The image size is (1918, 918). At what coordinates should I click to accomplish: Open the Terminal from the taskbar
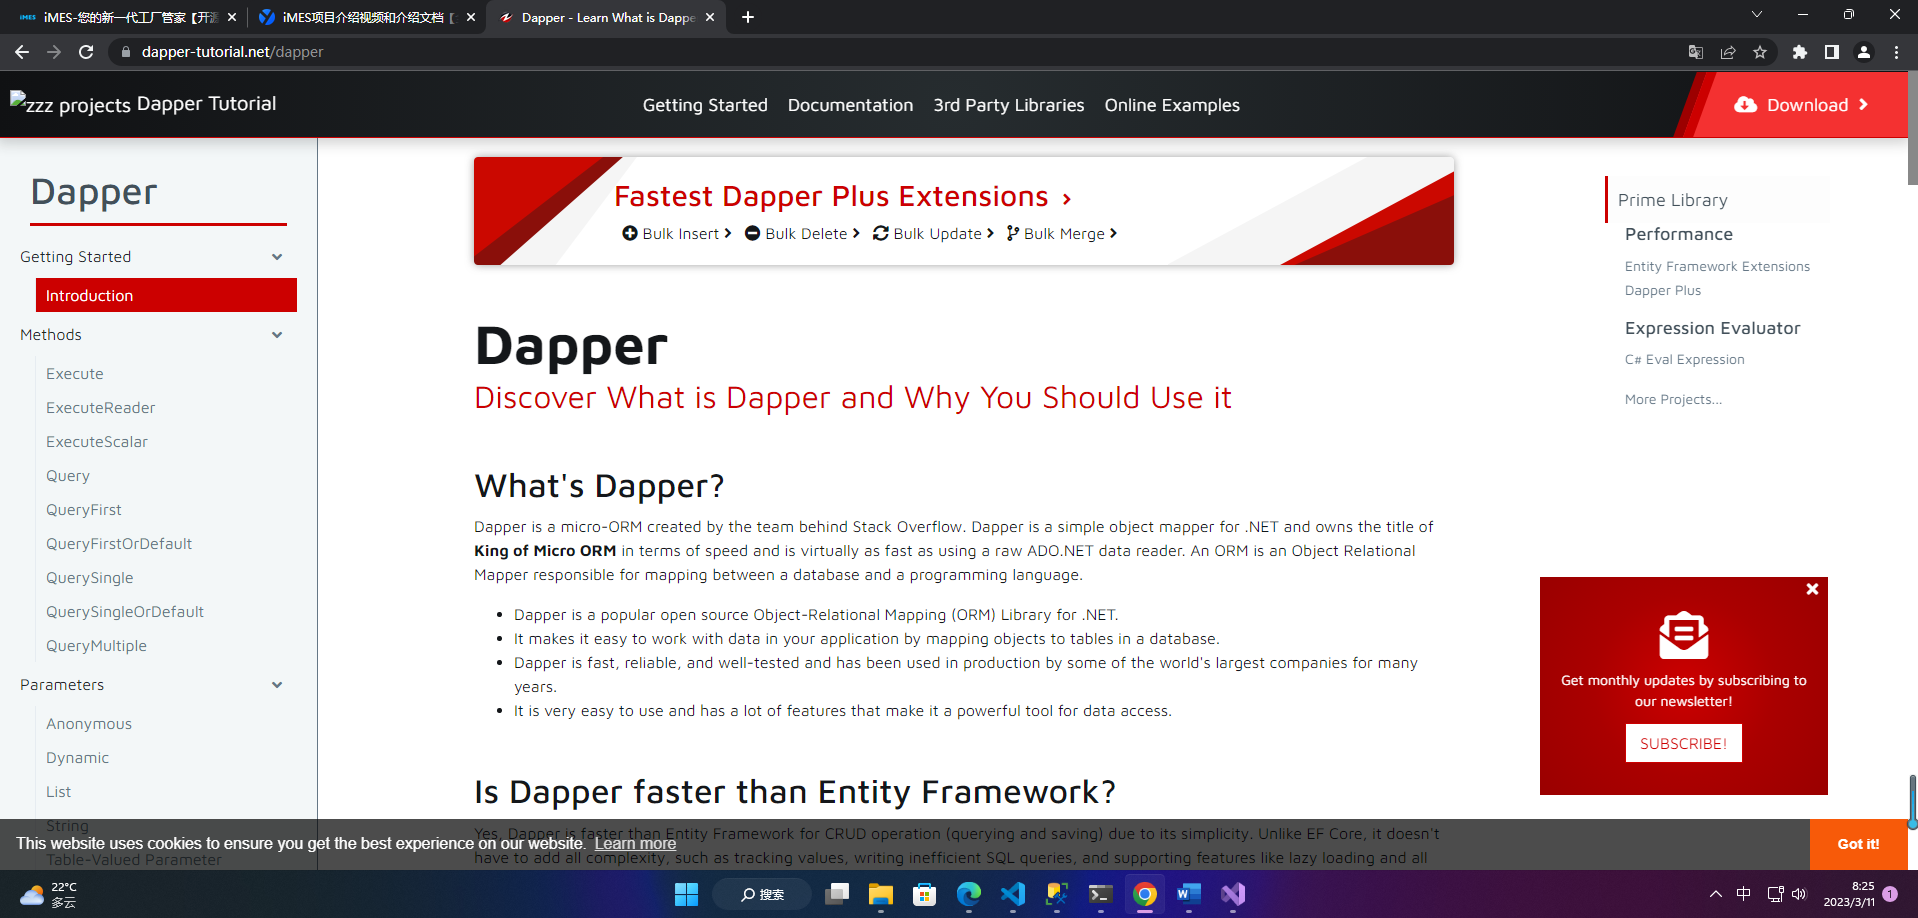click(x=1100, y=894)
